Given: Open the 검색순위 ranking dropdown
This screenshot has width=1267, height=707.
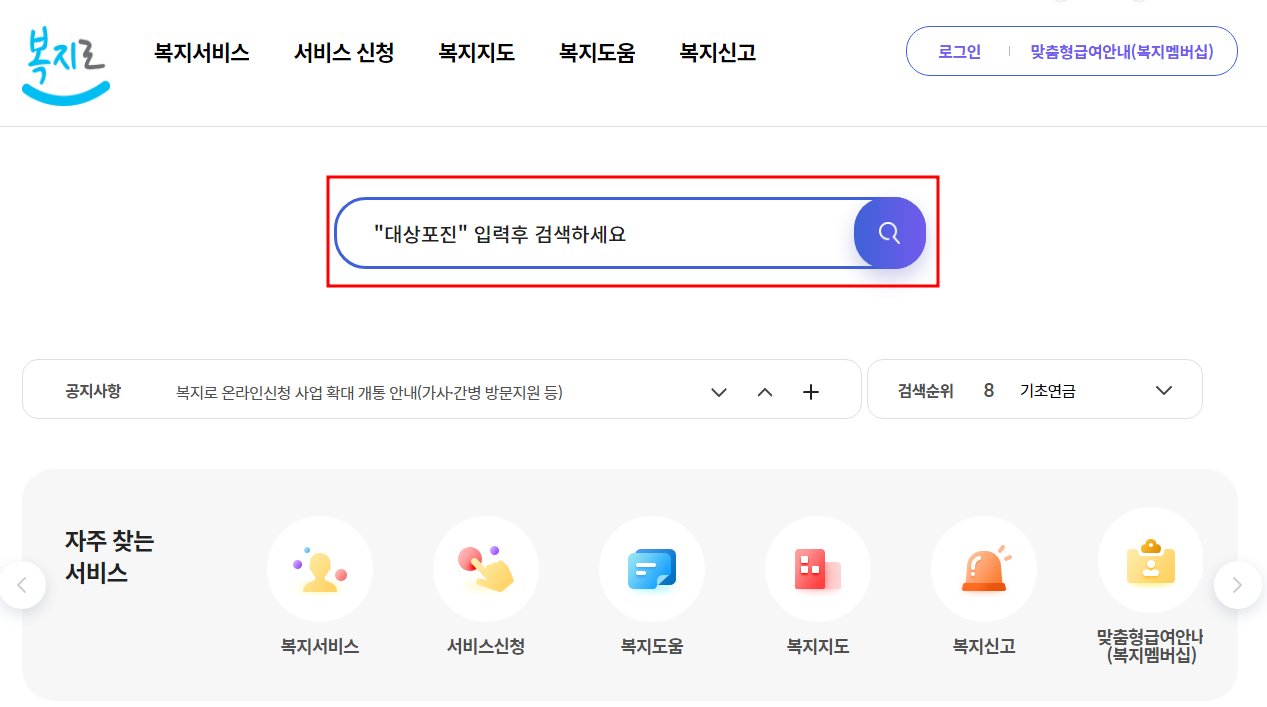Looking at the screenshot, I should coord(1163,391).
